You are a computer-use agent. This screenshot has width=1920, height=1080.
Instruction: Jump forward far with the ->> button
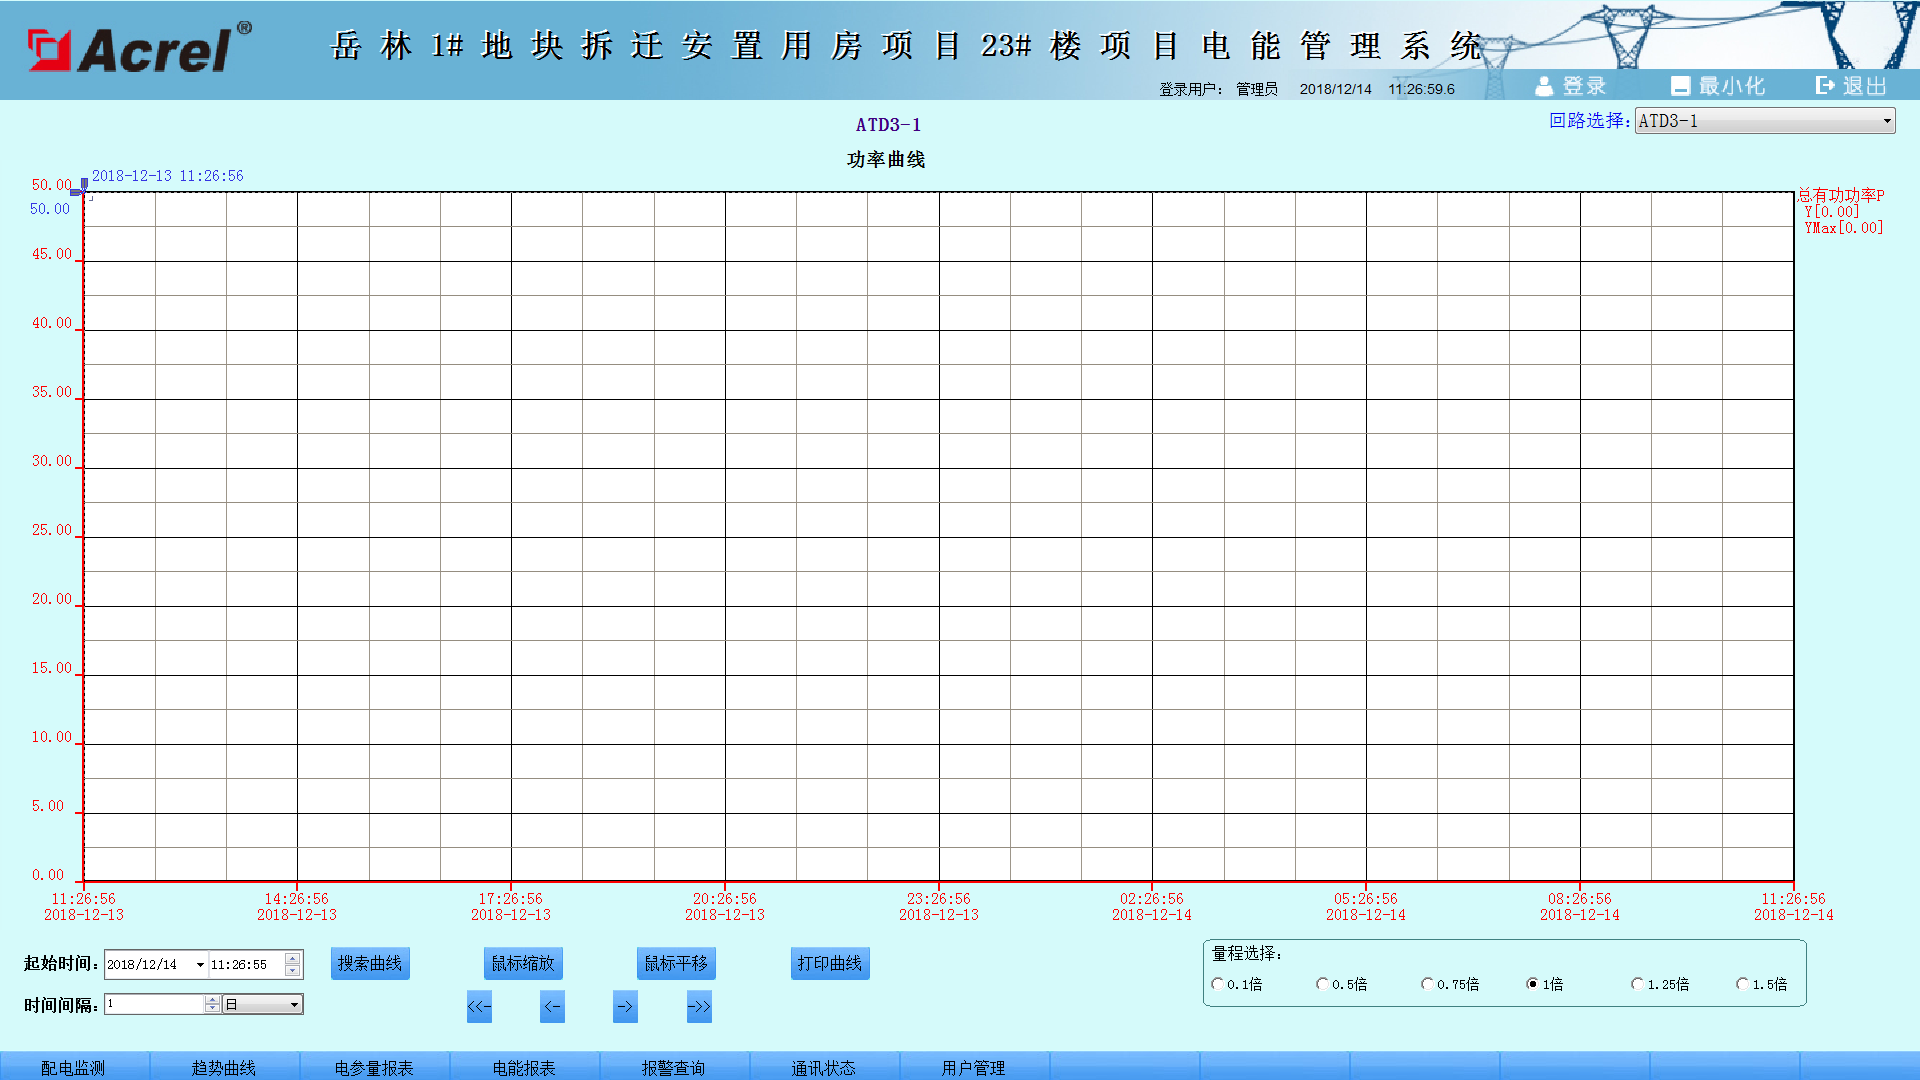click(x=699, y=1007)
